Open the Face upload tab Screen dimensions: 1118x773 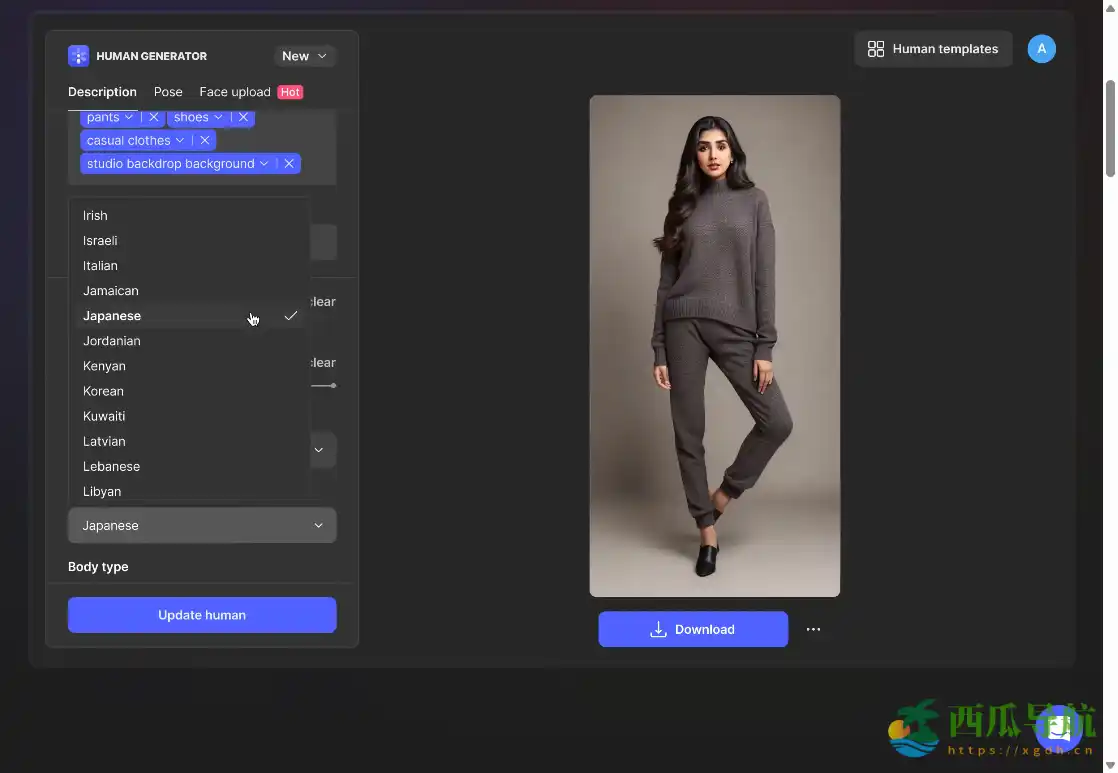(235, 92)
